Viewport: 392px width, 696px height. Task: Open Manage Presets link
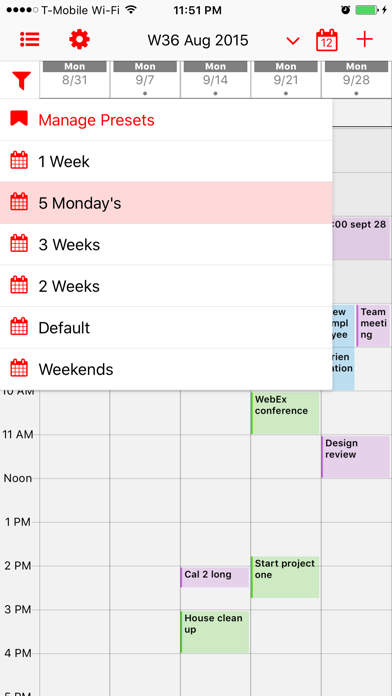(x=96, y=120)
